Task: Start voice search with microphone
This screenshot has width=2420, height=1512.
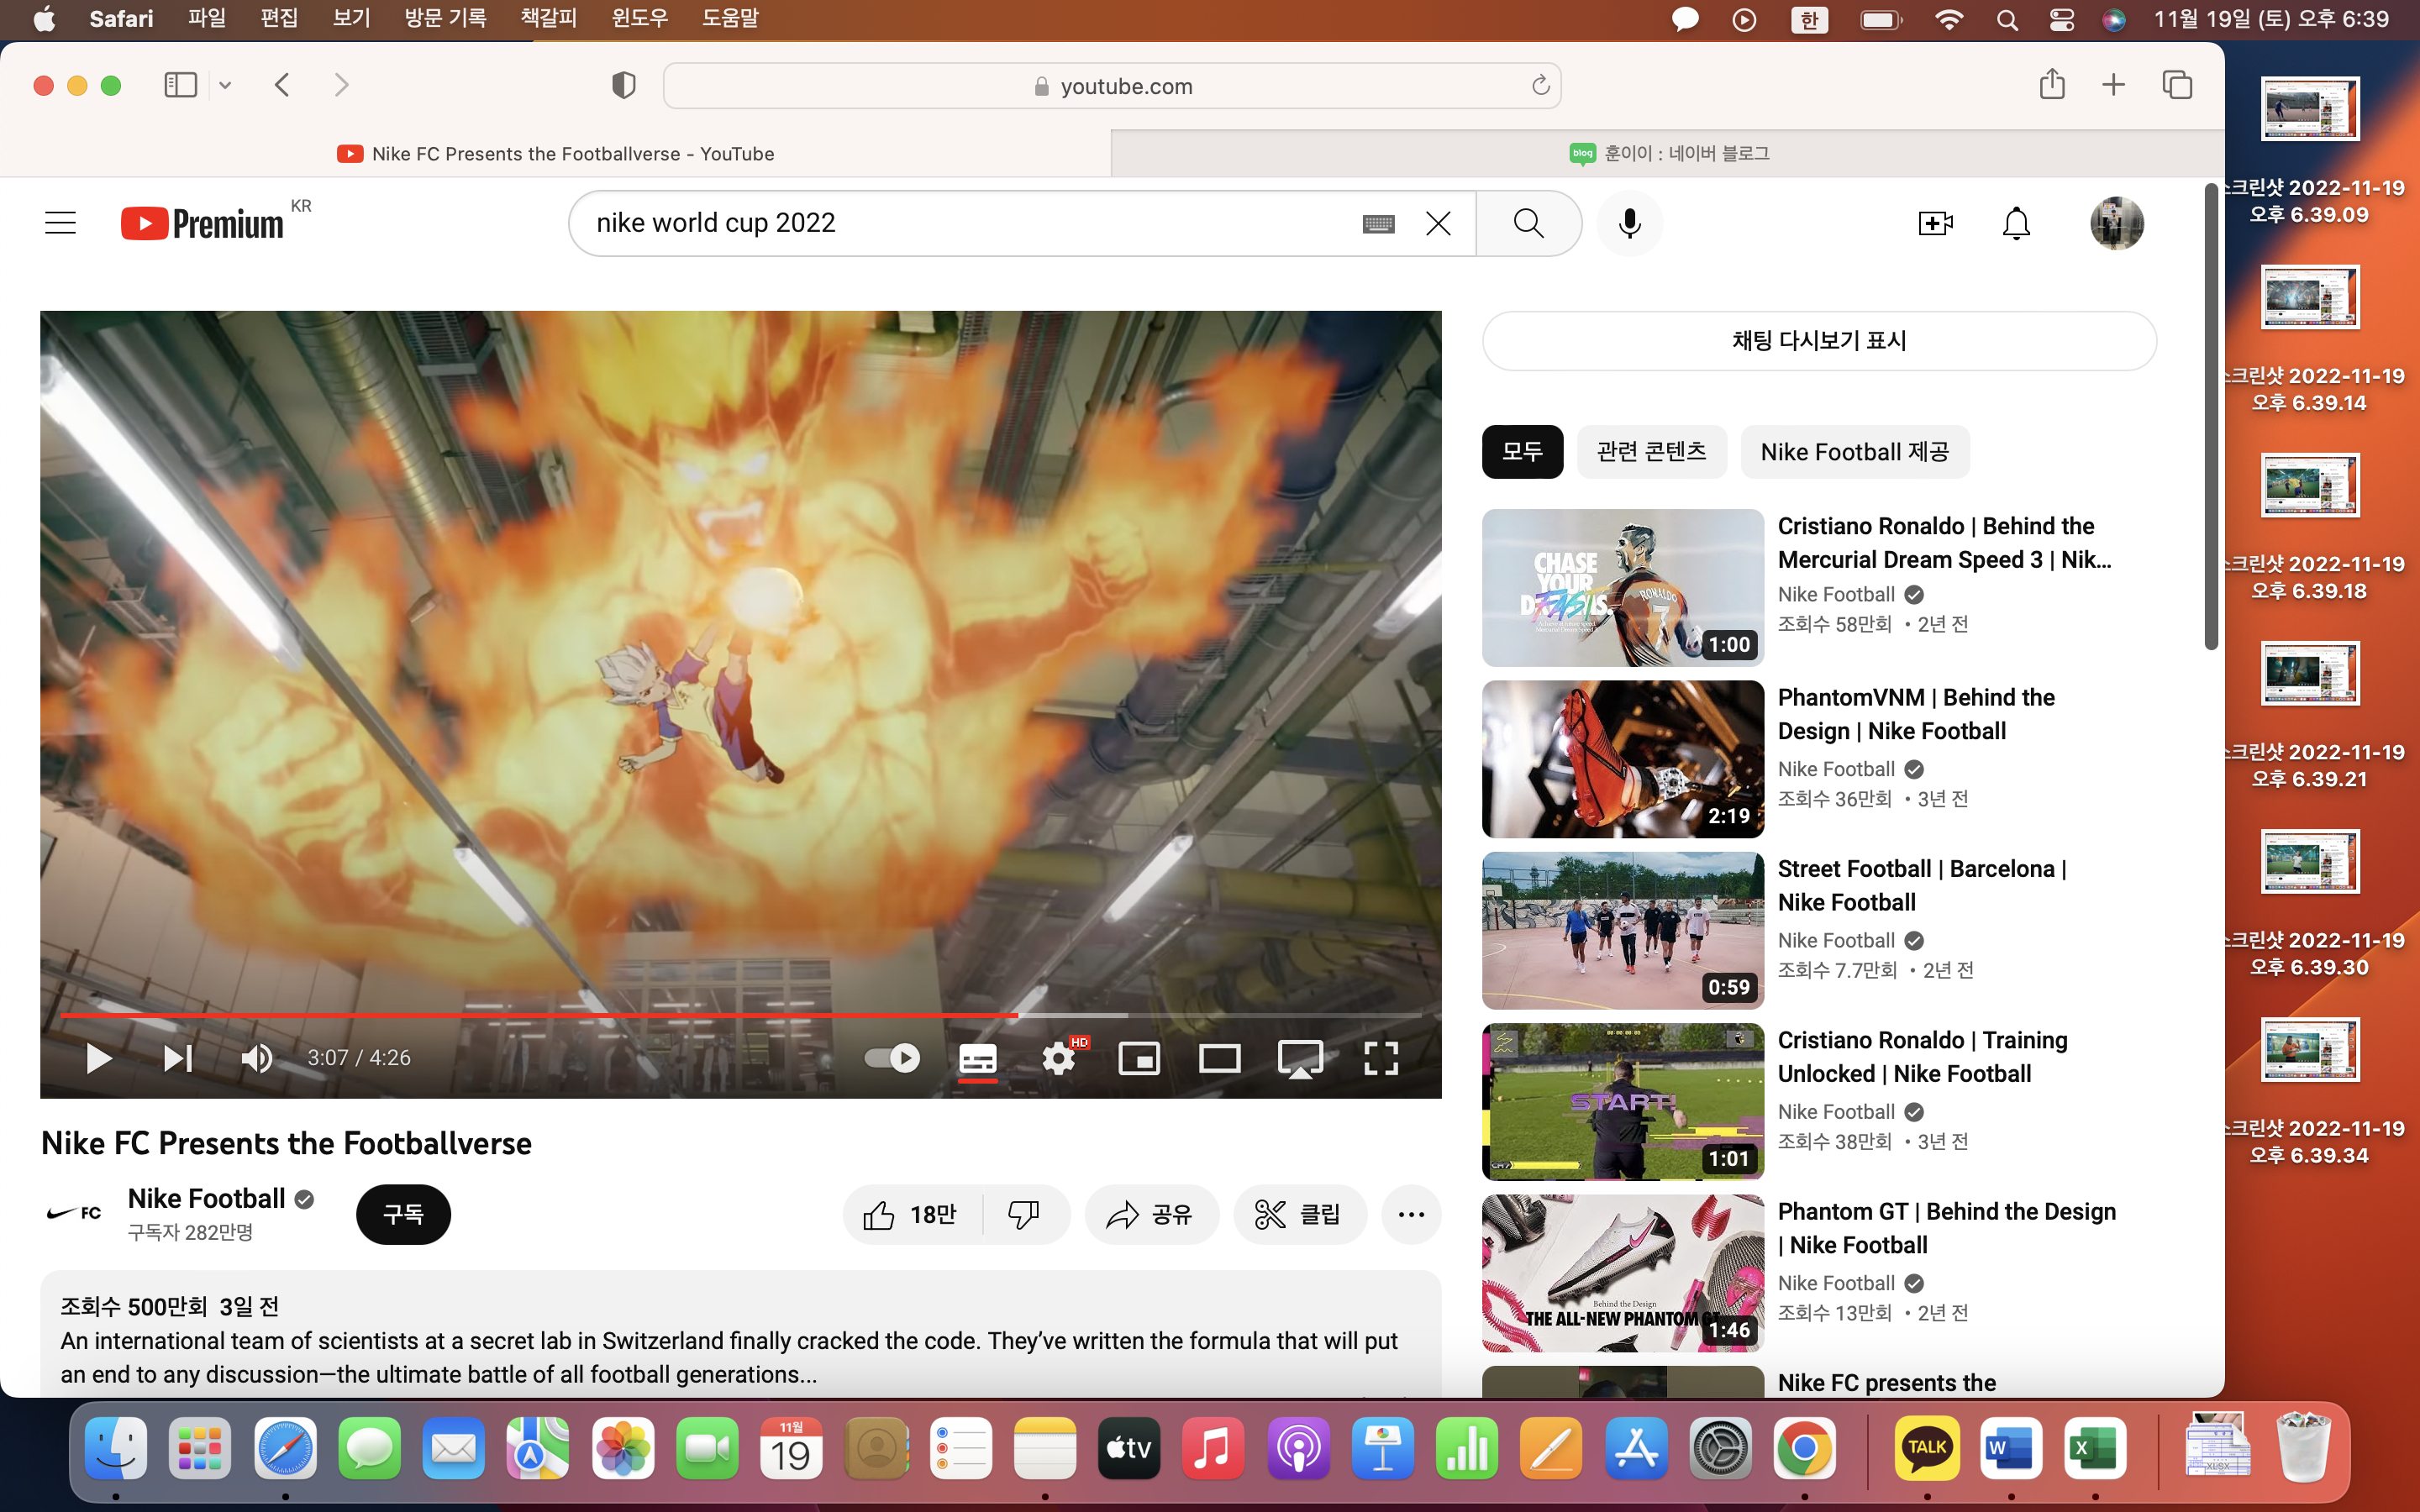Action: [1629, 223]
